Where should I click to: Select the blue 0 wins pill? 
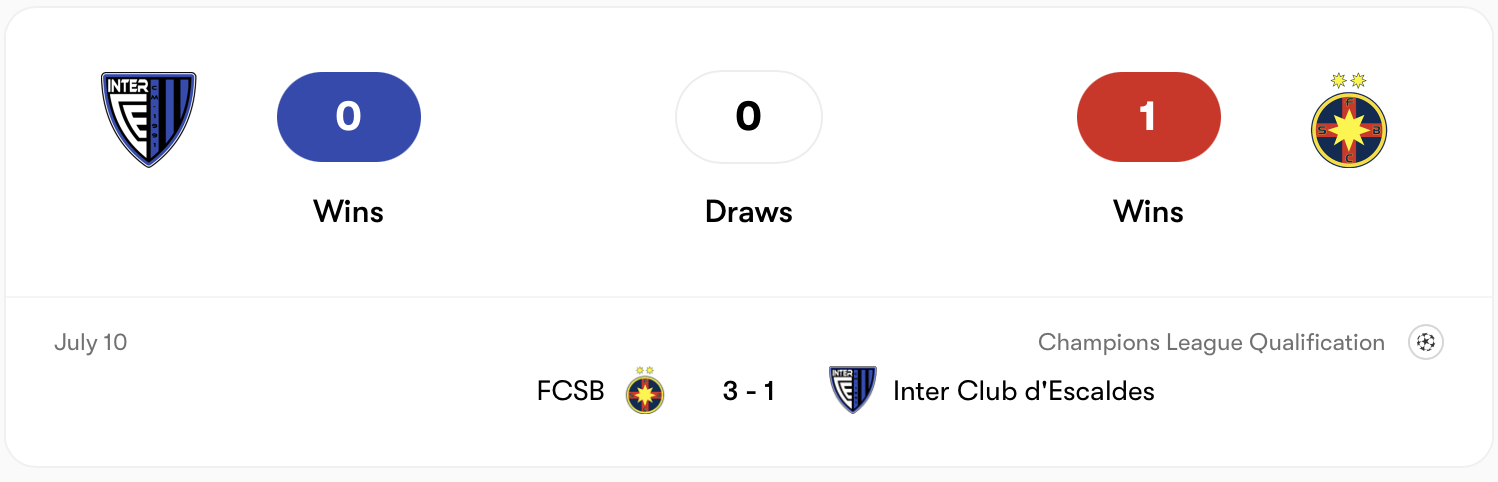[x=349, y=117]
